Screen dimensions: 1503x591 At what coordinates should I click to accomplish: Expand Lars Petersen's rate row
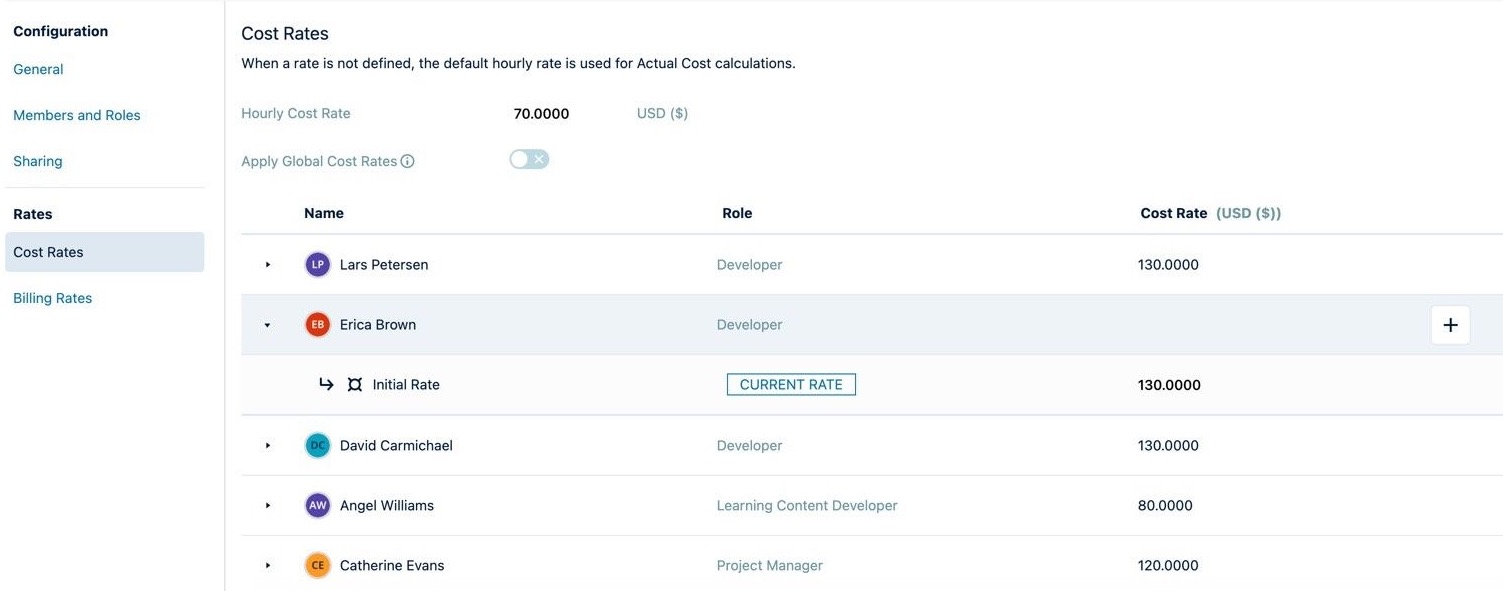click(268, 265)
